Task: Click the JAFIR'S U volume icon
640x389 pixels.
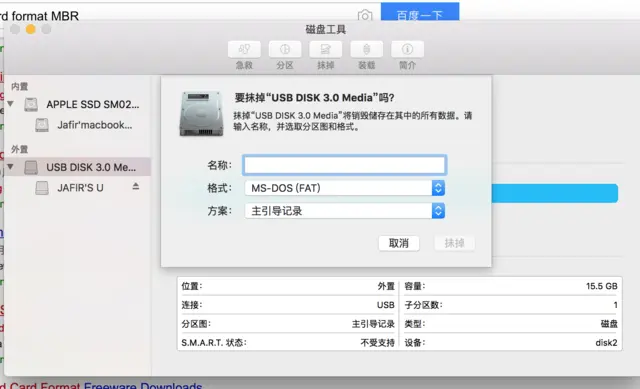Action: click(x=42, y=188)
